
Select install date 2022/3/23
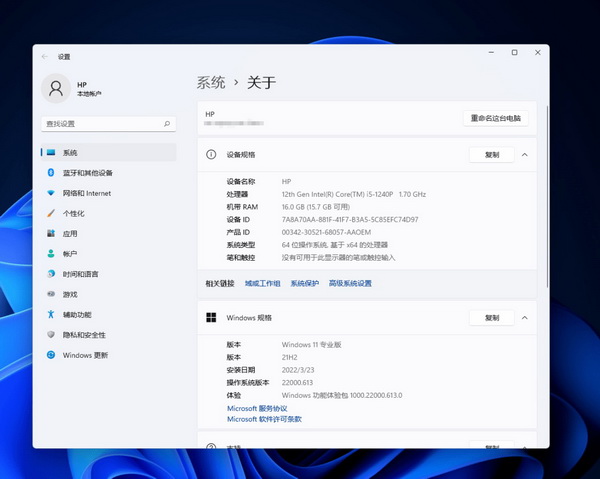click(298, 370)
